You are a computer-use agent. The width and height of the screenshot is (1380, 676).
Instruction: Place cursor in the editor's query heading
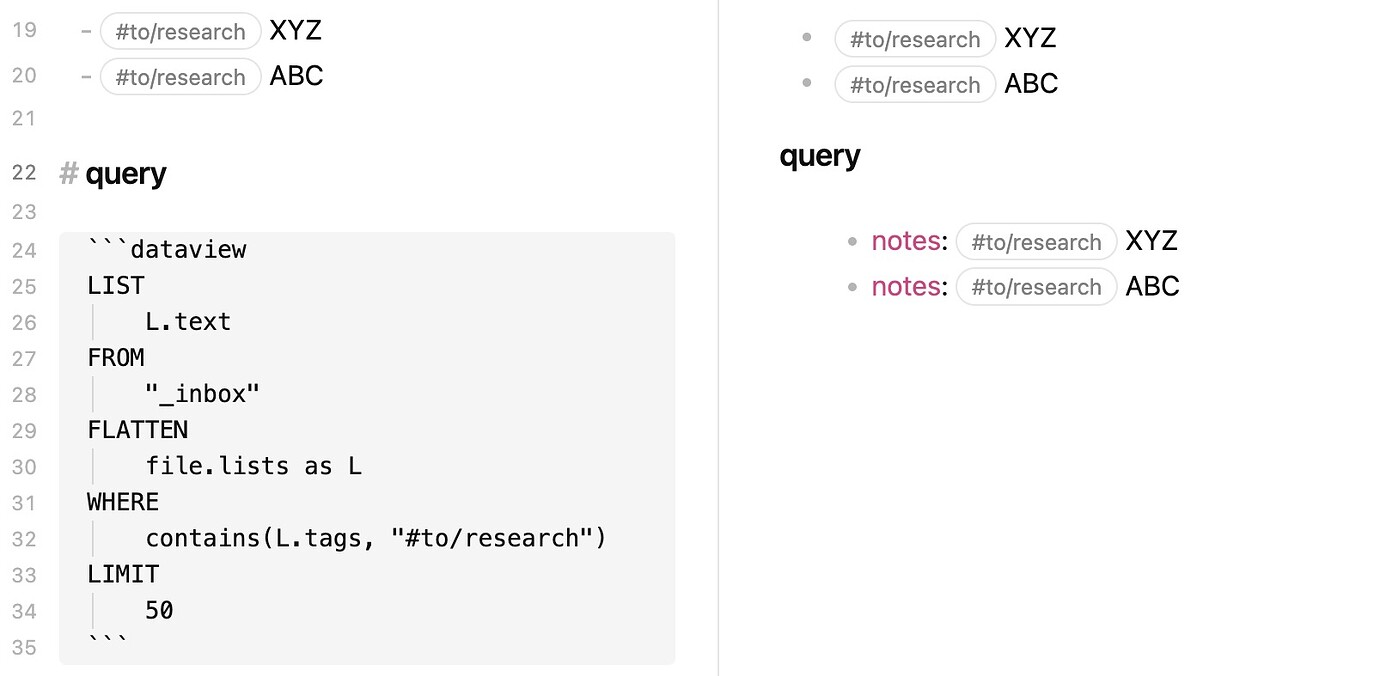pyautogui.click(x=126, y=174)
